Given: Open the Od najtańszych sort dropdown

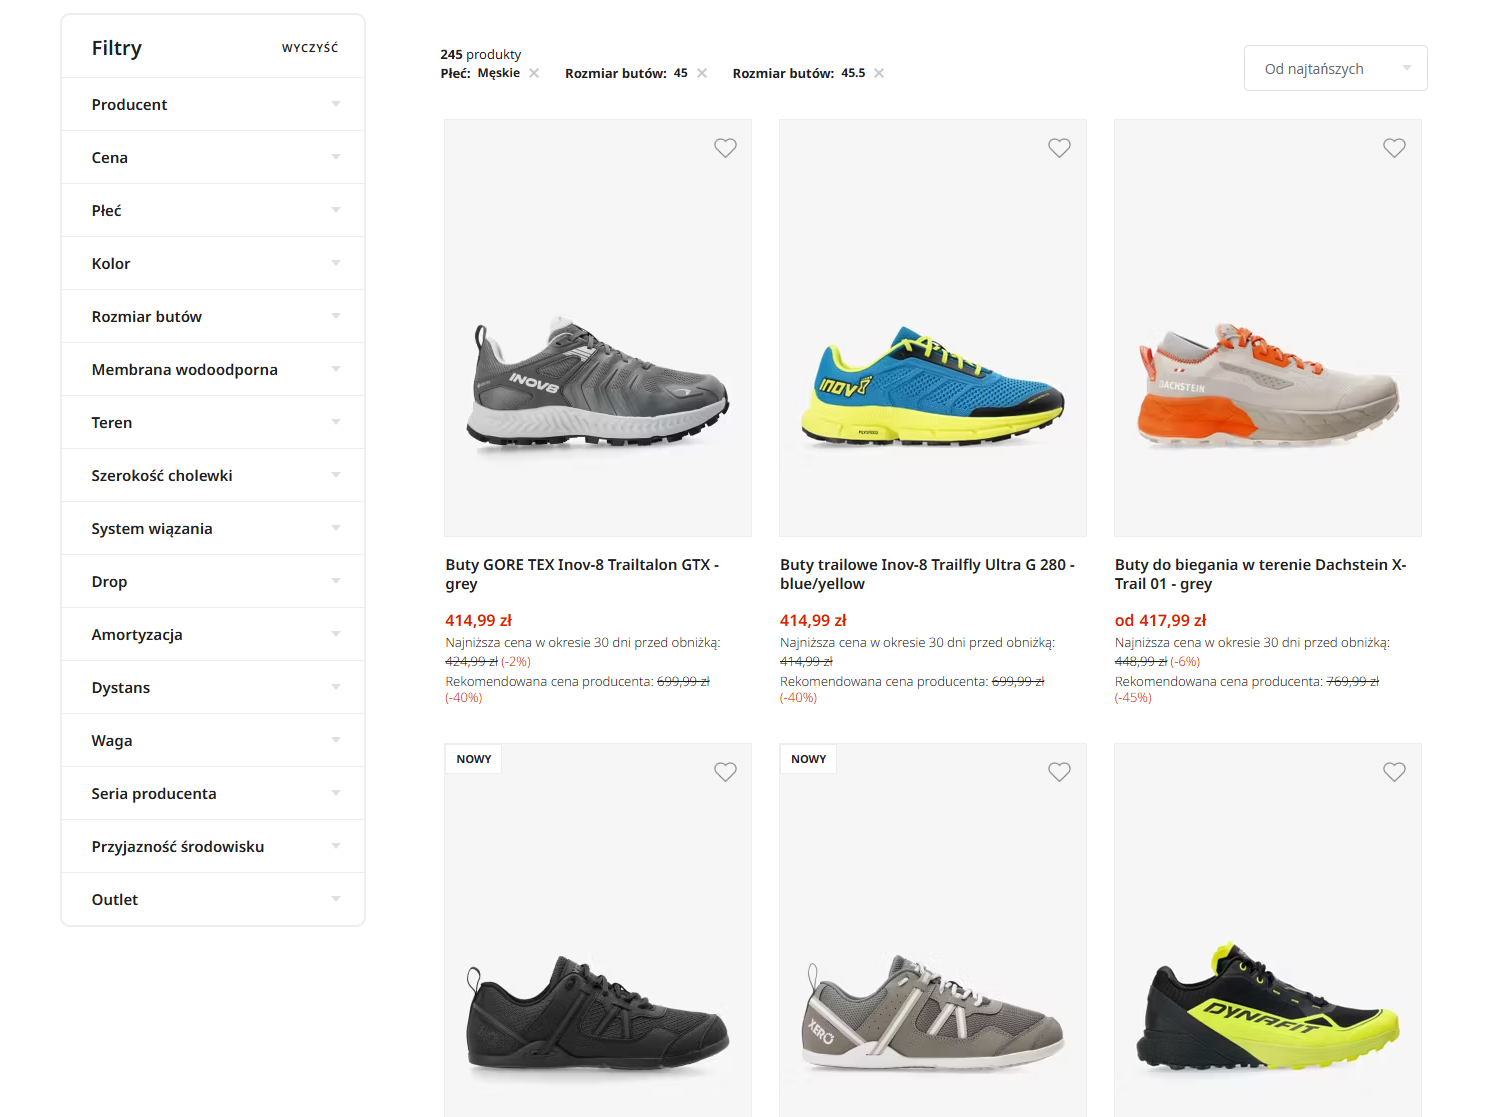Looking at the screenshot, I should 1335,68.
